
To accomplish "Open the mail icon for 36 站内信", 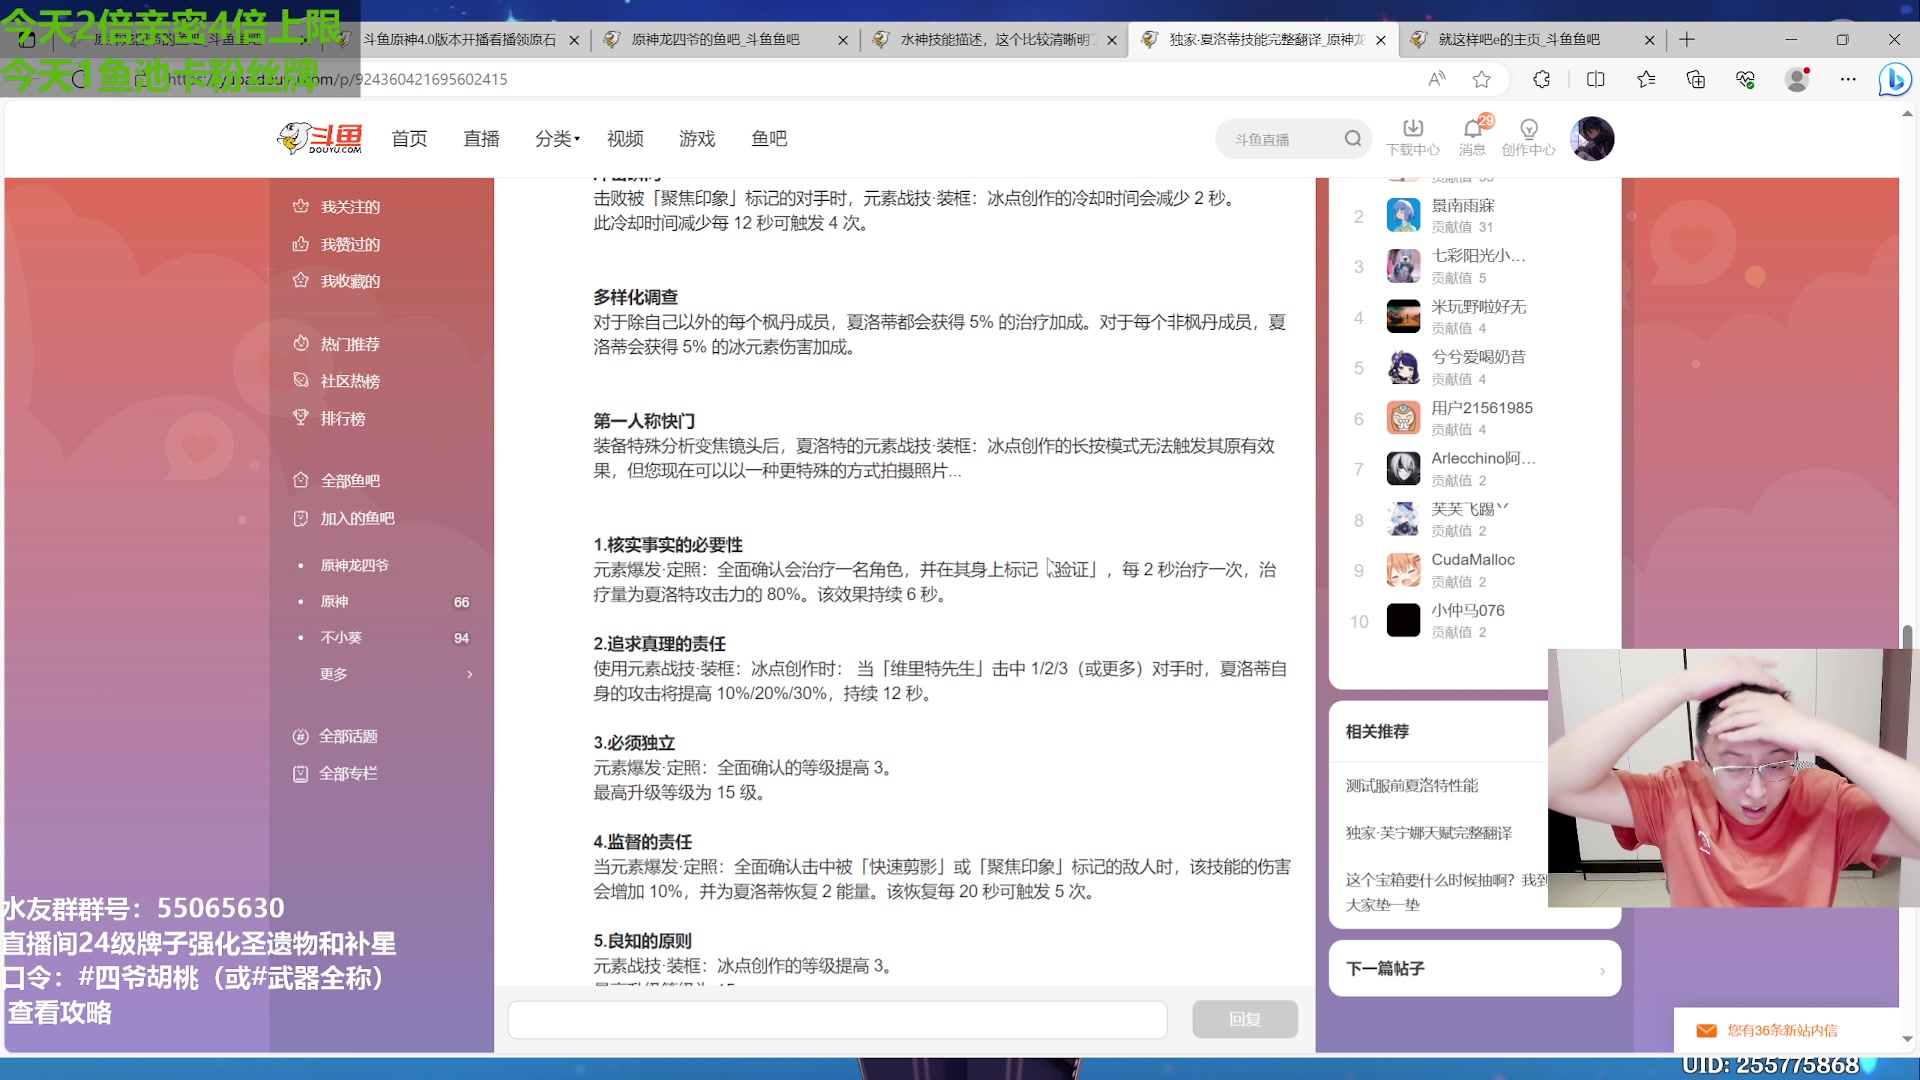I will (x=1706, y=1030).
